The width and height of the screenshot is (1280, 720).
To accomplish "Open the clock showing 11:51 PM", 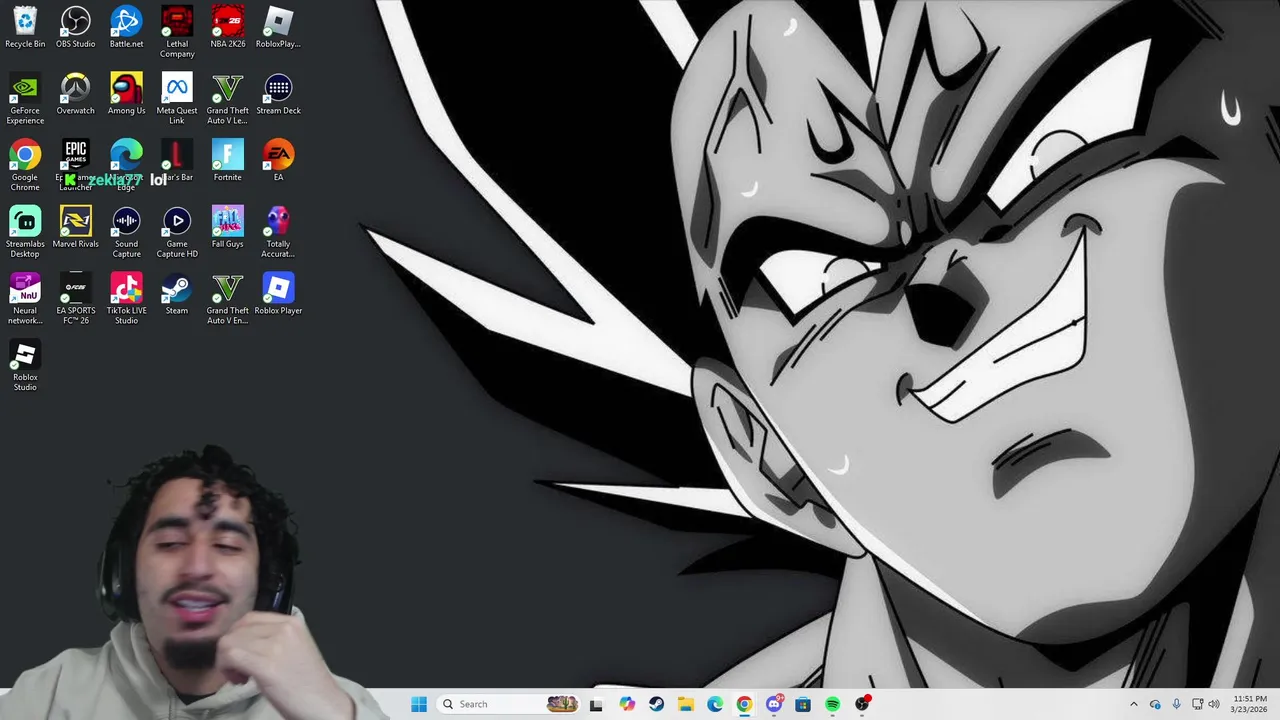I will (x=1250, y=704).
